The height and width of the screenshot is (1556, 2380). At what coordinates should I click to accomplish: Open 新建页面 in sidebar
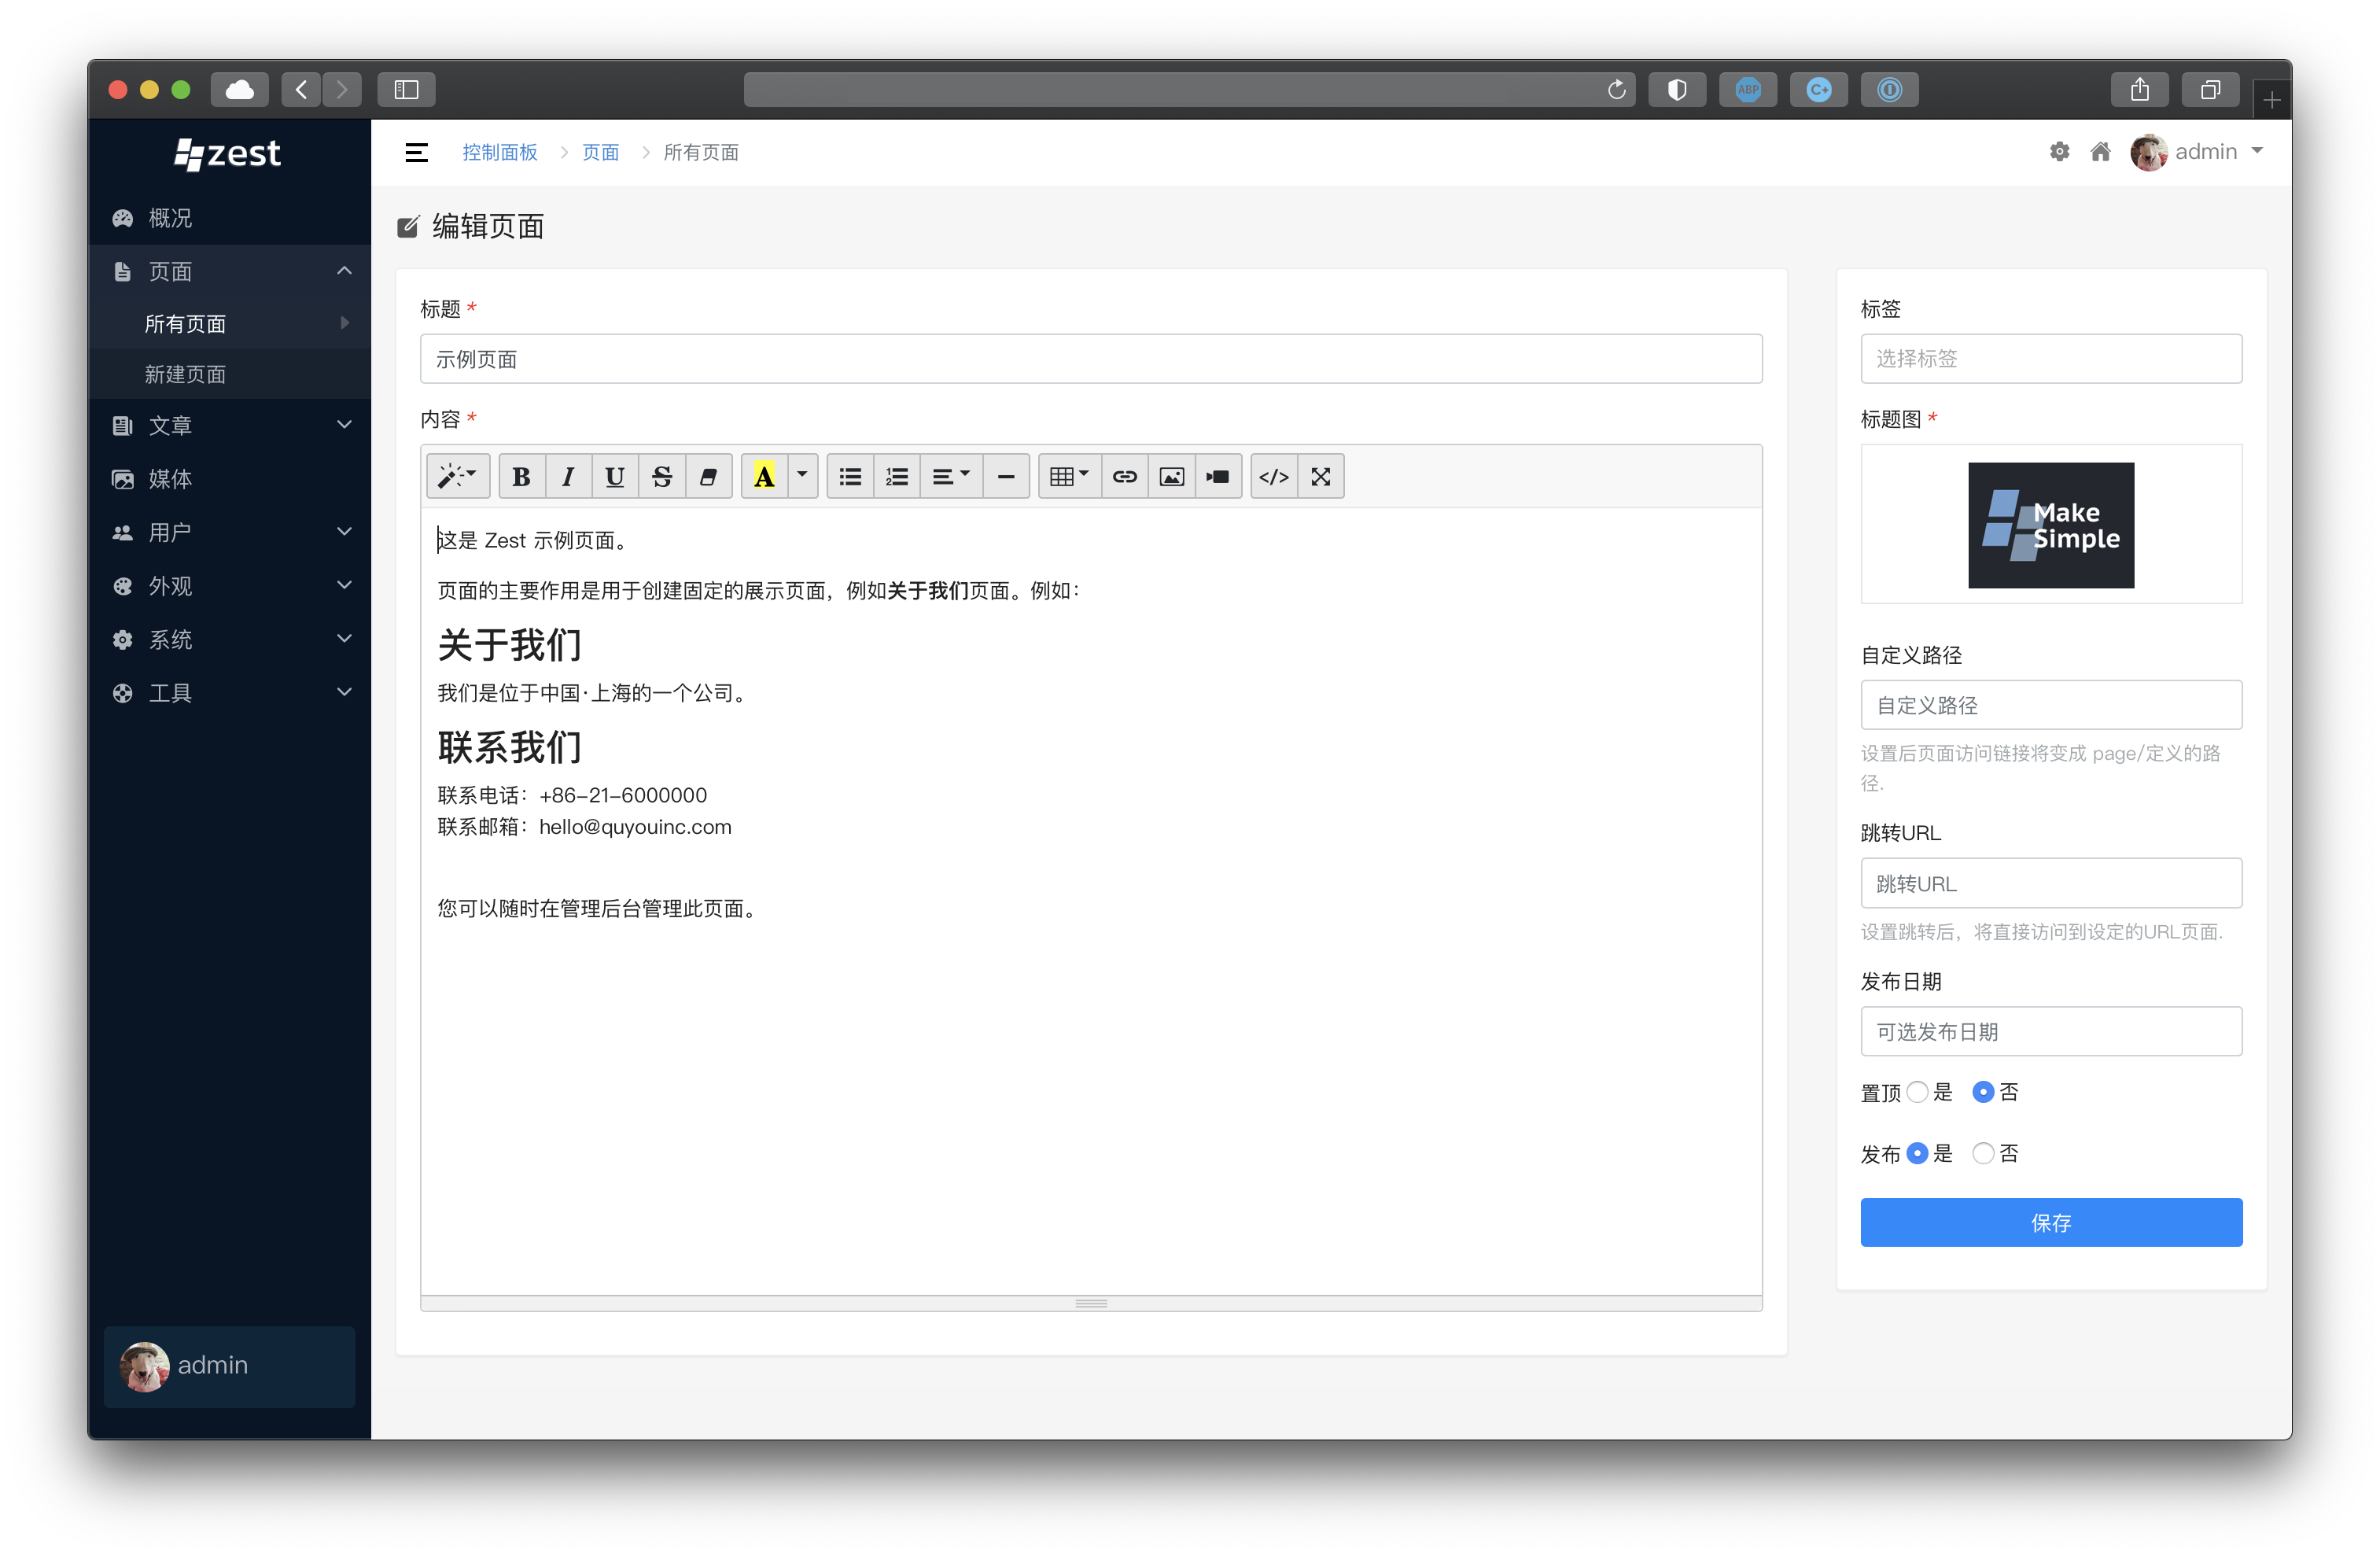point(185,374)
